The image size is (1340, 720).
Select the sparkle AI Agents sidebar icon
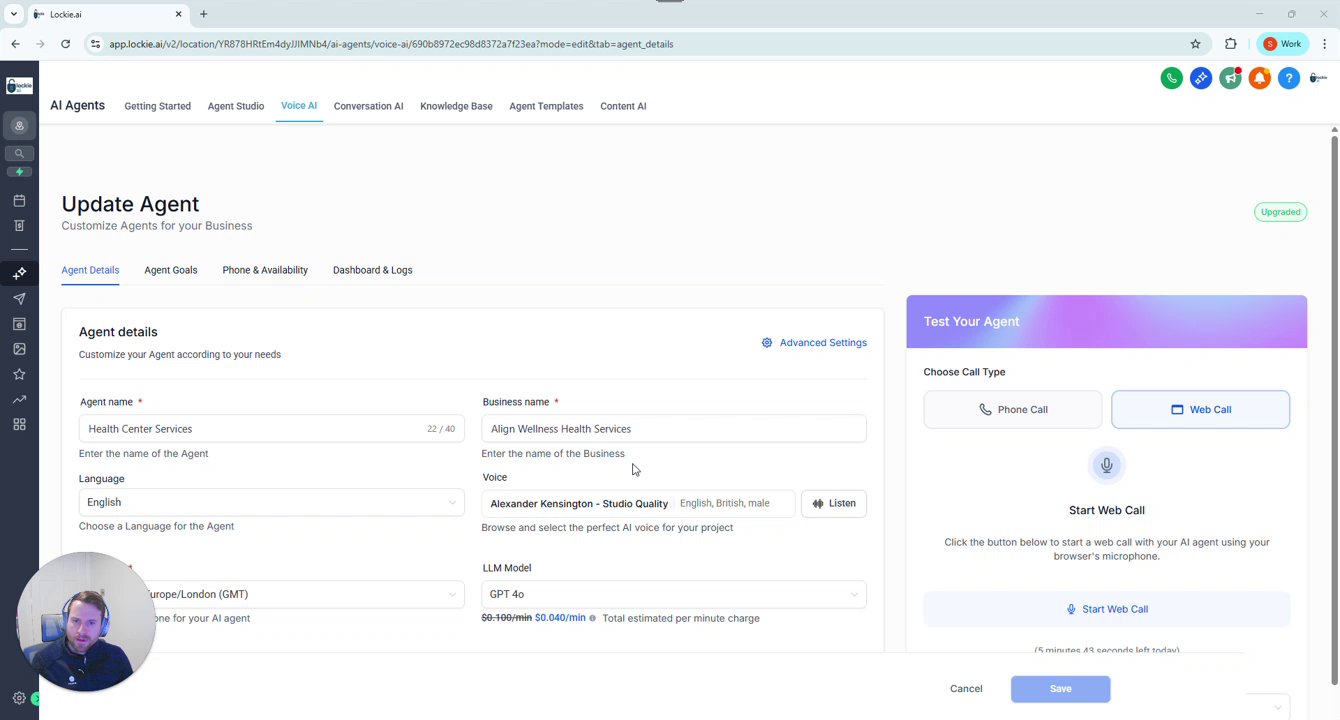19,273
